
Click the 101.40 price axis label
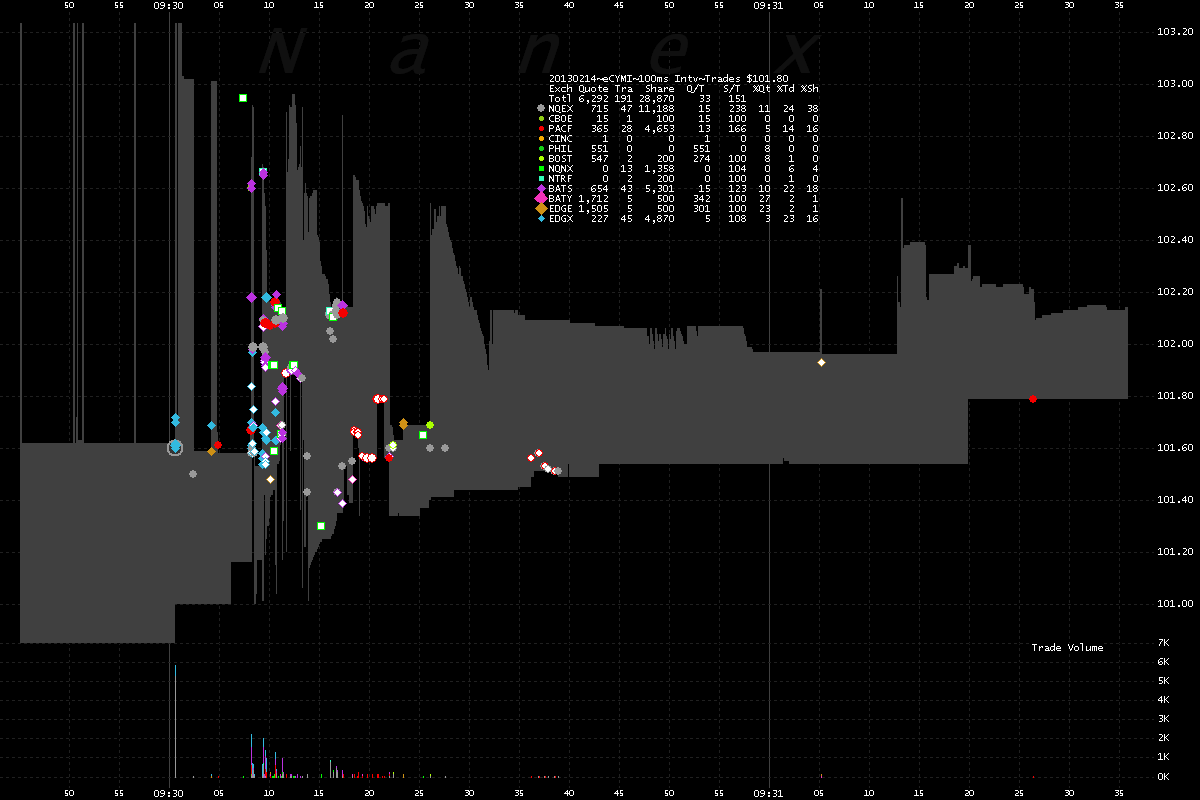pyautogui.click(x=1173, y=500)
